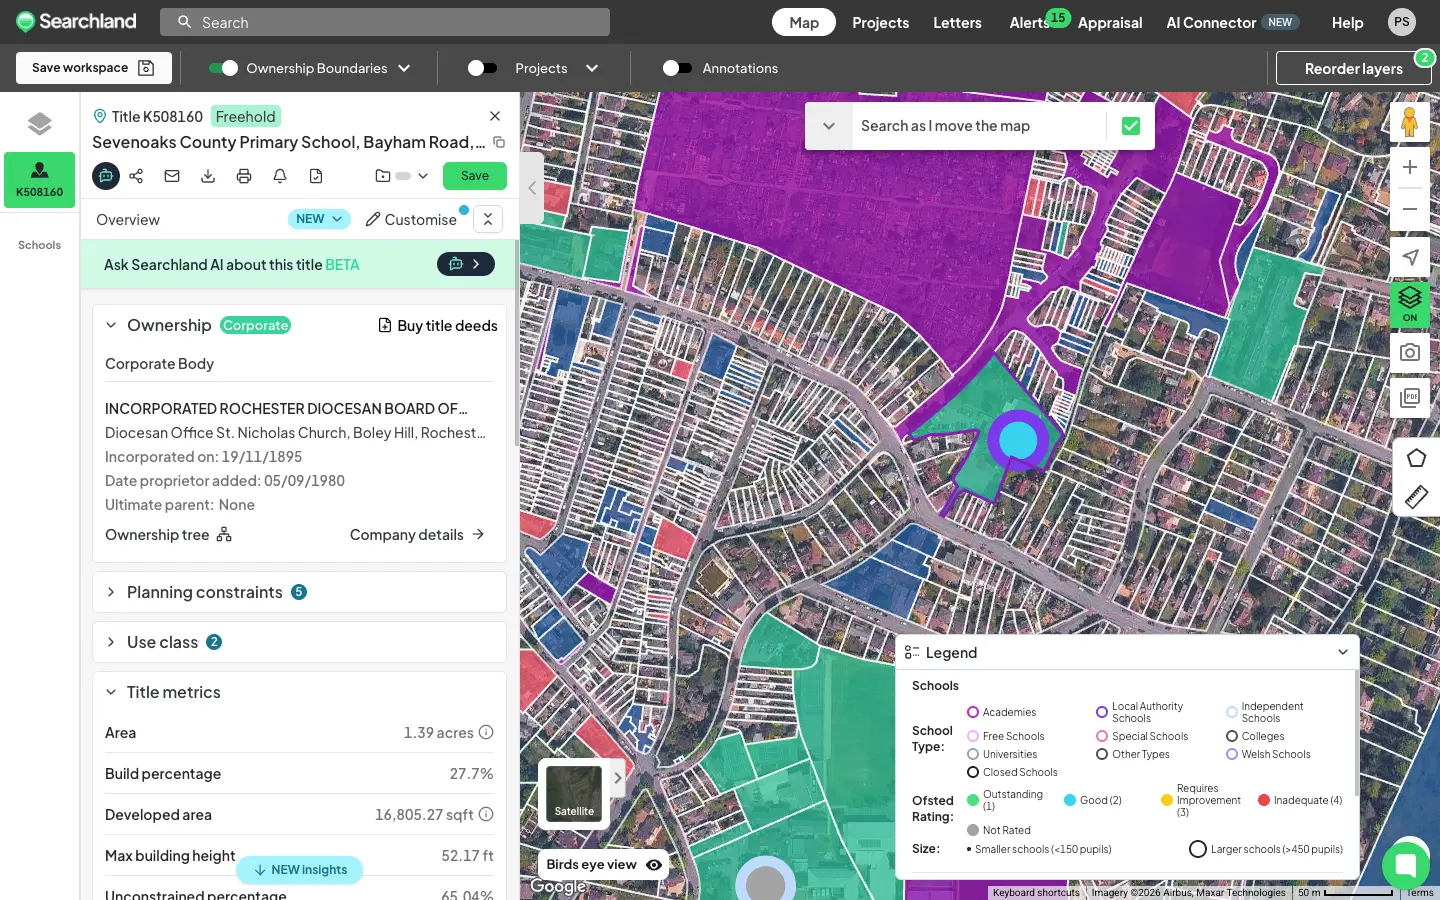Open the Appraisal menu item
The width and height of the screenshot is (1440, 900).
tap(1110, 22)
